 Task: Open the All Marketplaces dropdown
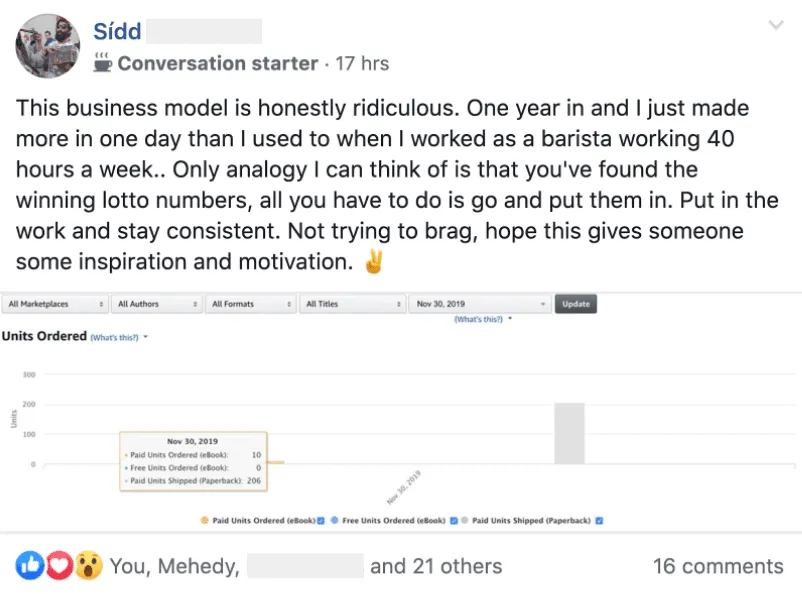tap(56, 304)
